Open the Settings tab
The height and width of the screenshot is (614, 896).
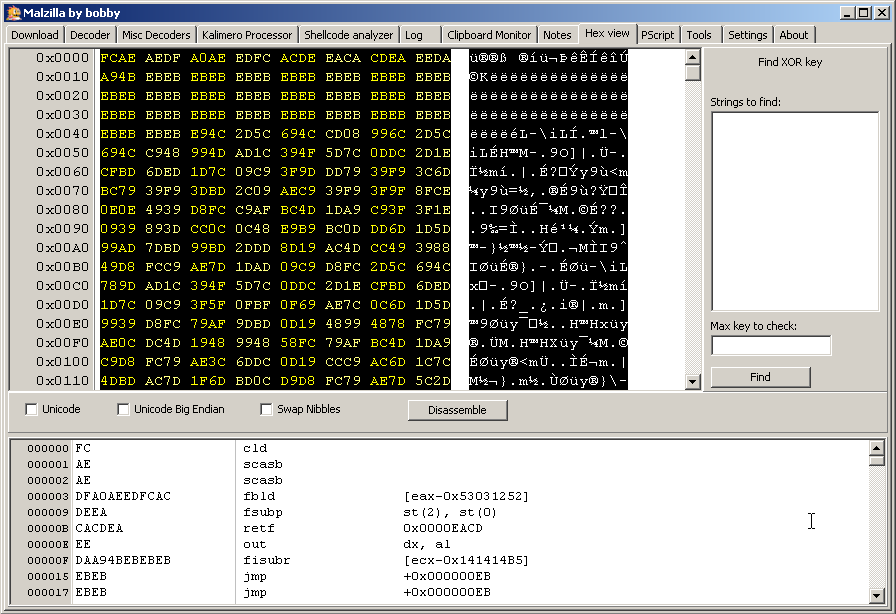point(747,35)
